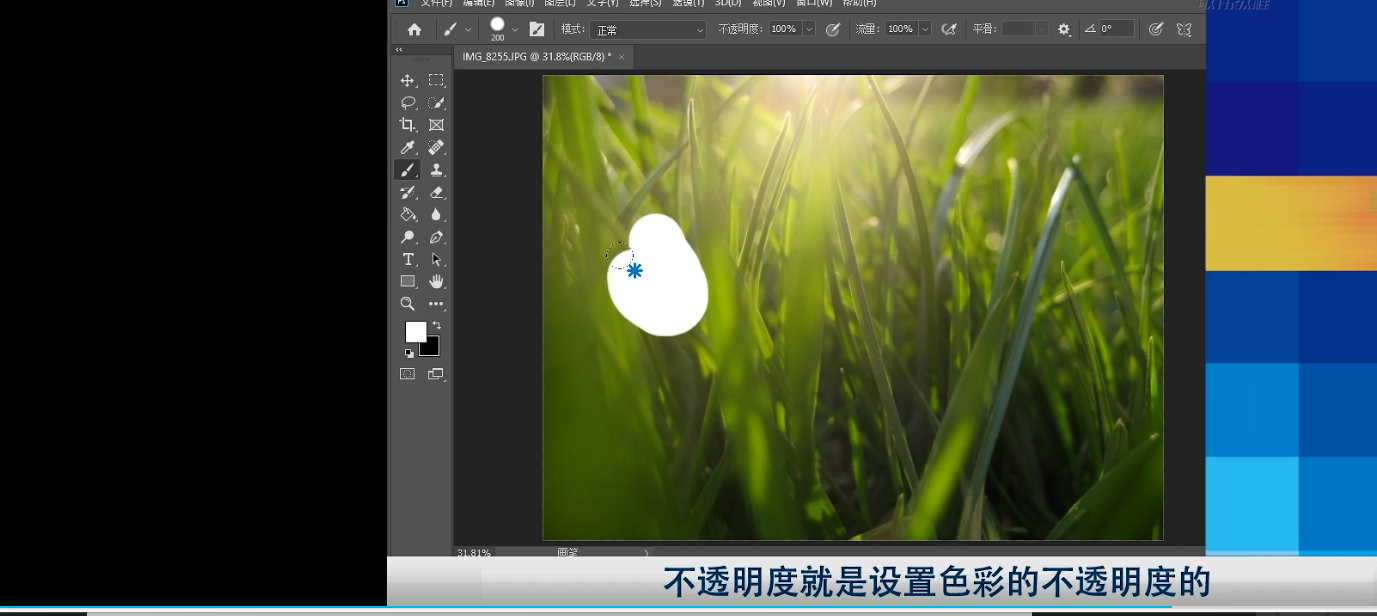Switch to IMG_8255.JPG document tab
Viewport: 1377px width, 616px height.
(537, 57)
